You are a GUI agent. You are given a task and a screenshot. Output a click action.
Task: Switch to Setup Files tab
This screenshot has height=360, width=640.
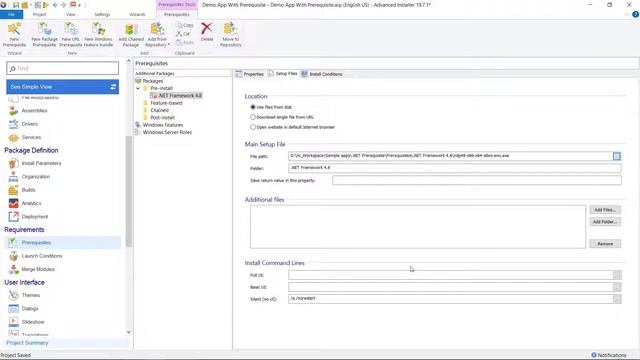(282, 74)
